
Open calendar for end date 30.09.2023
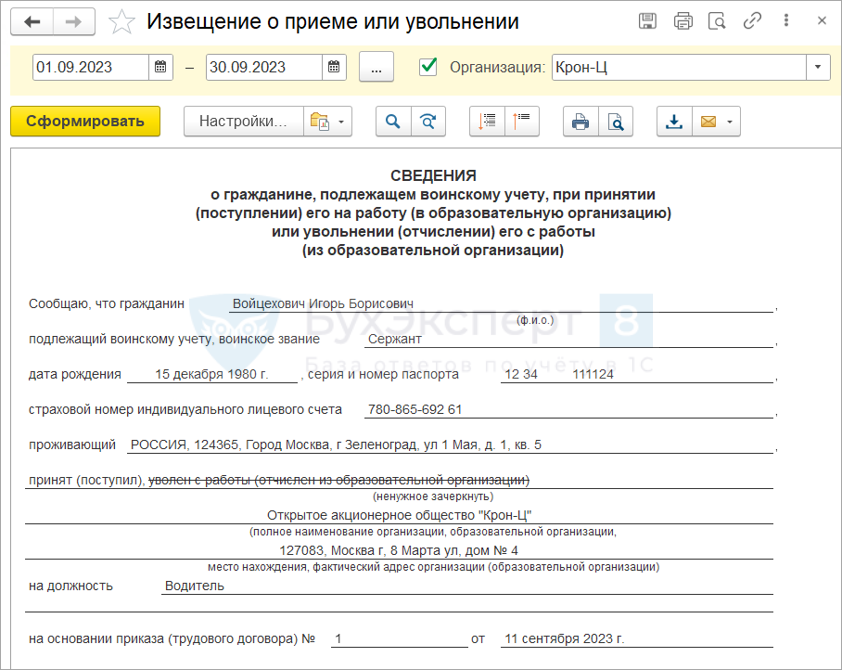click(335, 67)
